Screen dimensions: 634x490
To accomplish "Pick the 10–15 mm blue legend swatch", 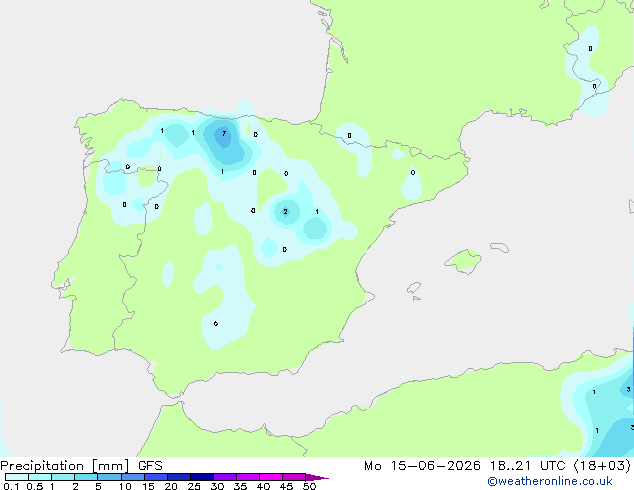I will tap(132, 477).
